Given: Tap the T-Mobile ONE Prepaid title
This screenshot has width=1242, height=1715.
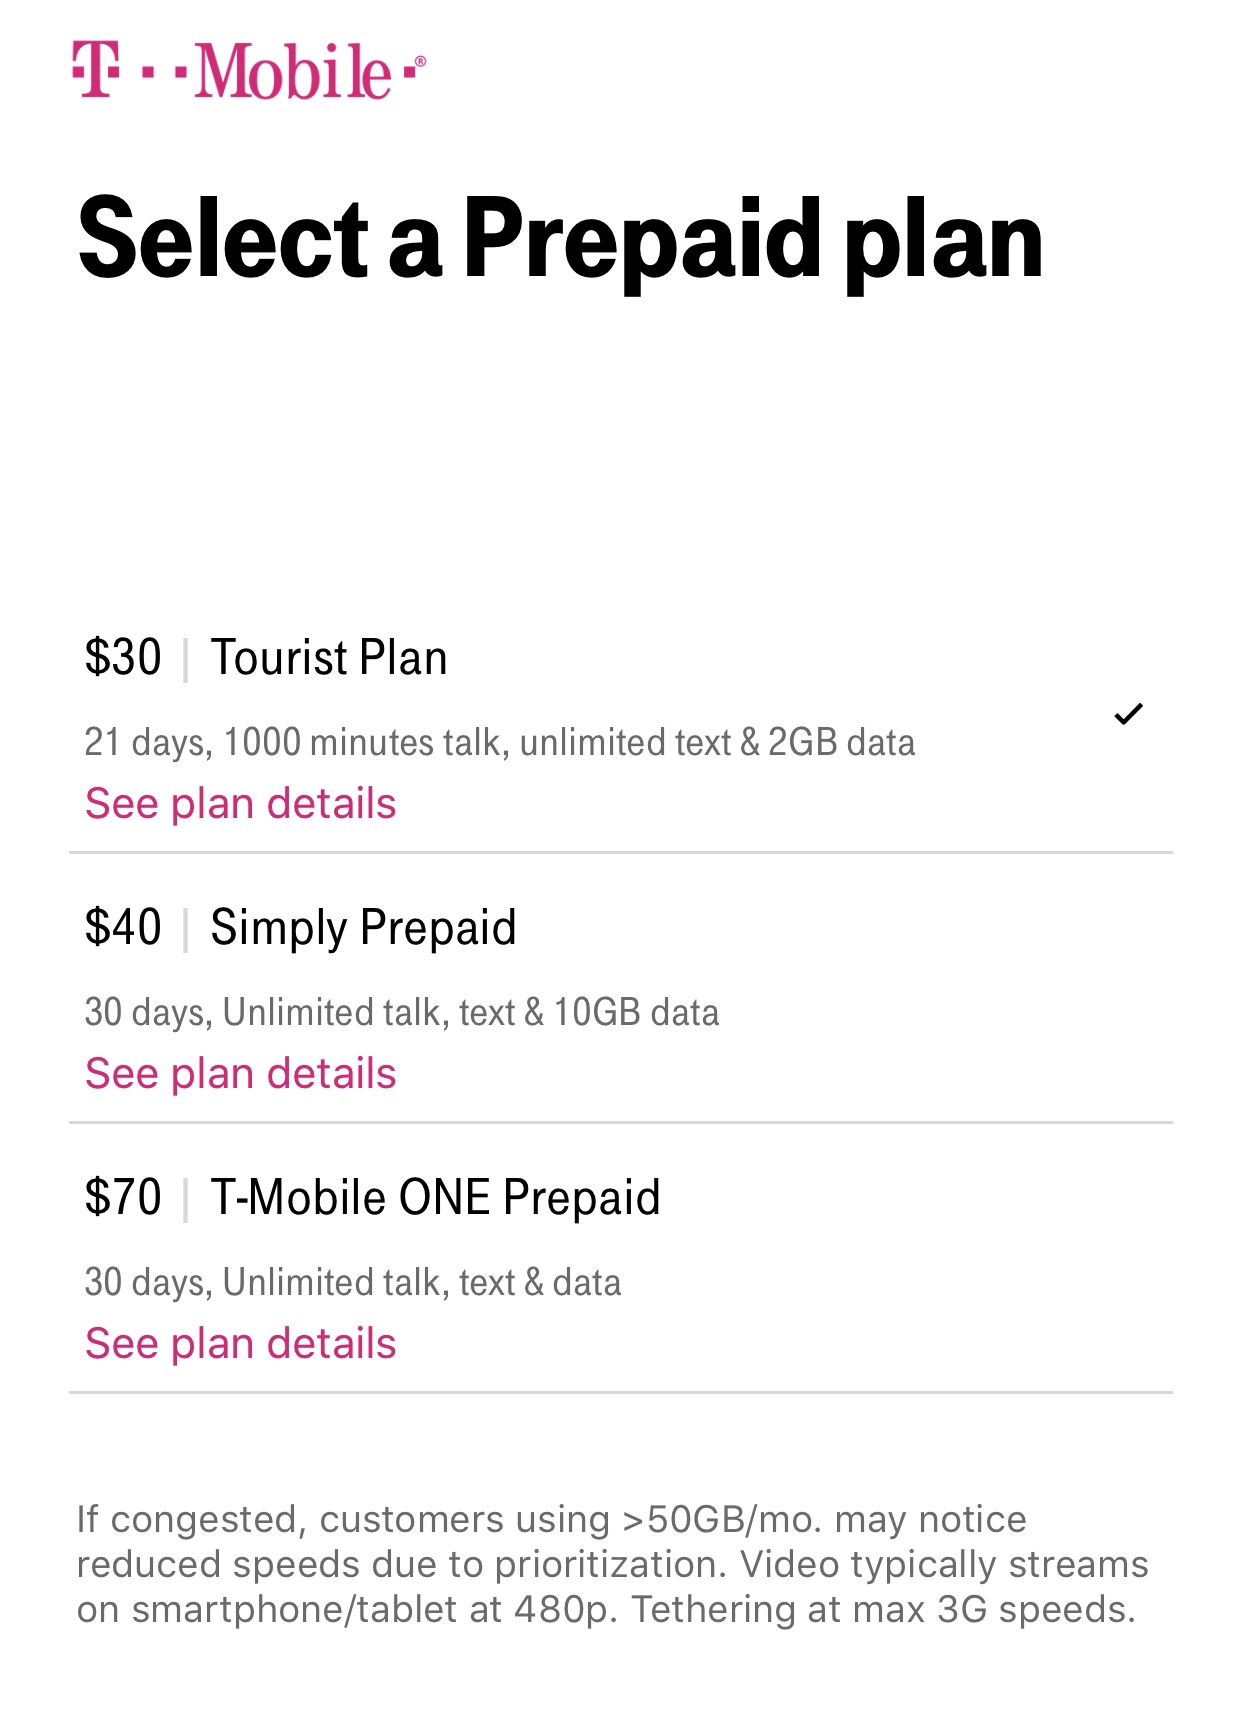Looking at the screenshot, I should tap(436, 1198).
